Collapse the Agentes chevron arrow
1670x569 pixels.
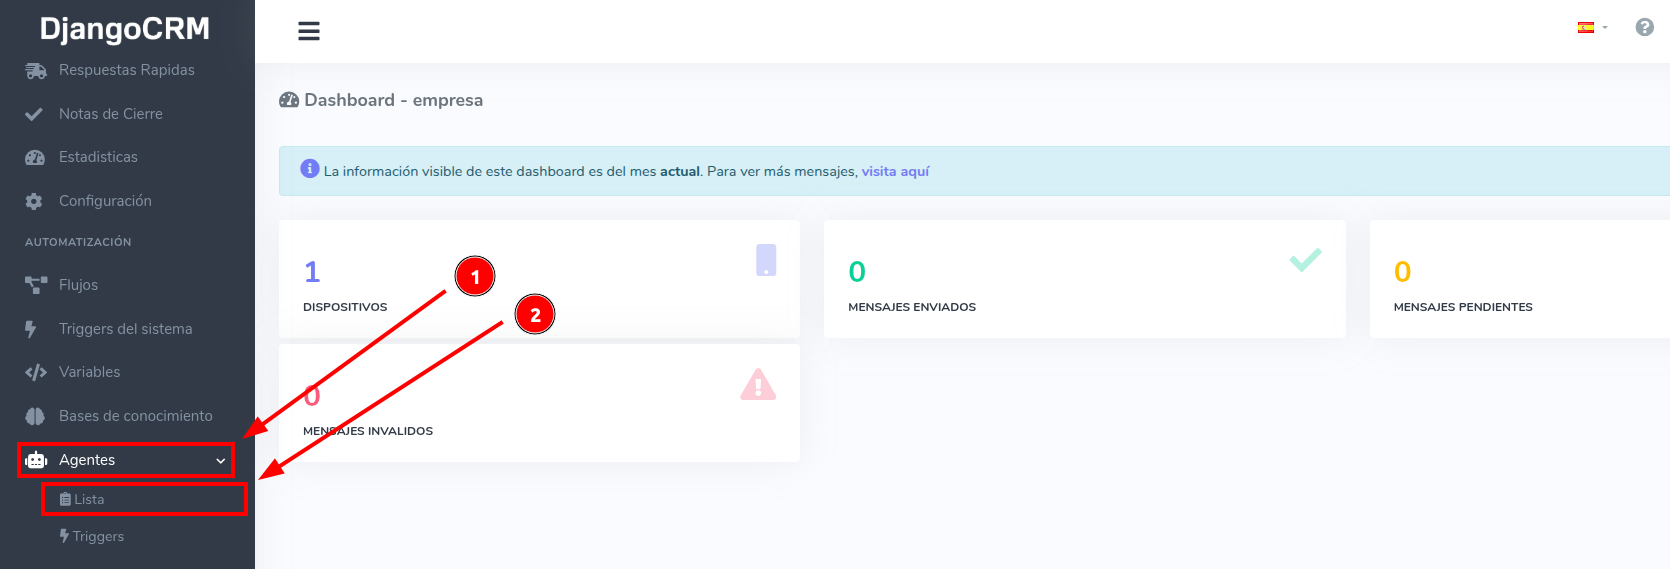(221, 461)
